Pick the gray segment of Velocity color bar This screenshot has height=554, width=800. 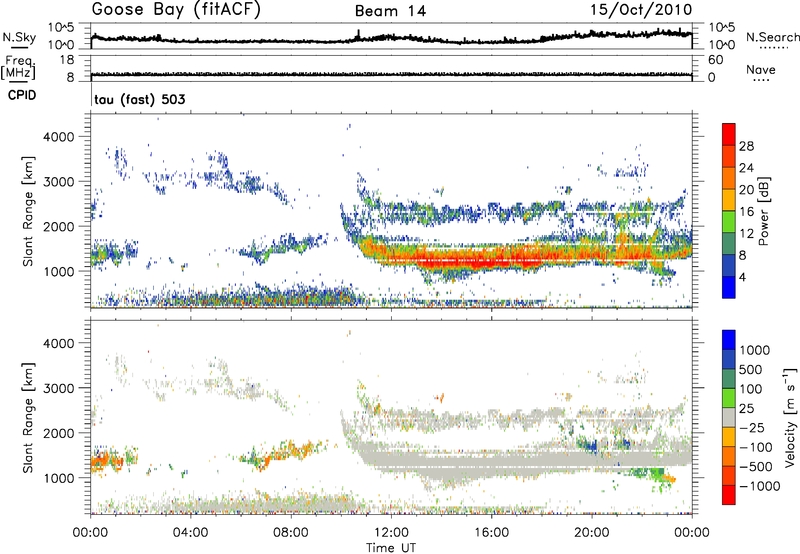coord(729,417)
